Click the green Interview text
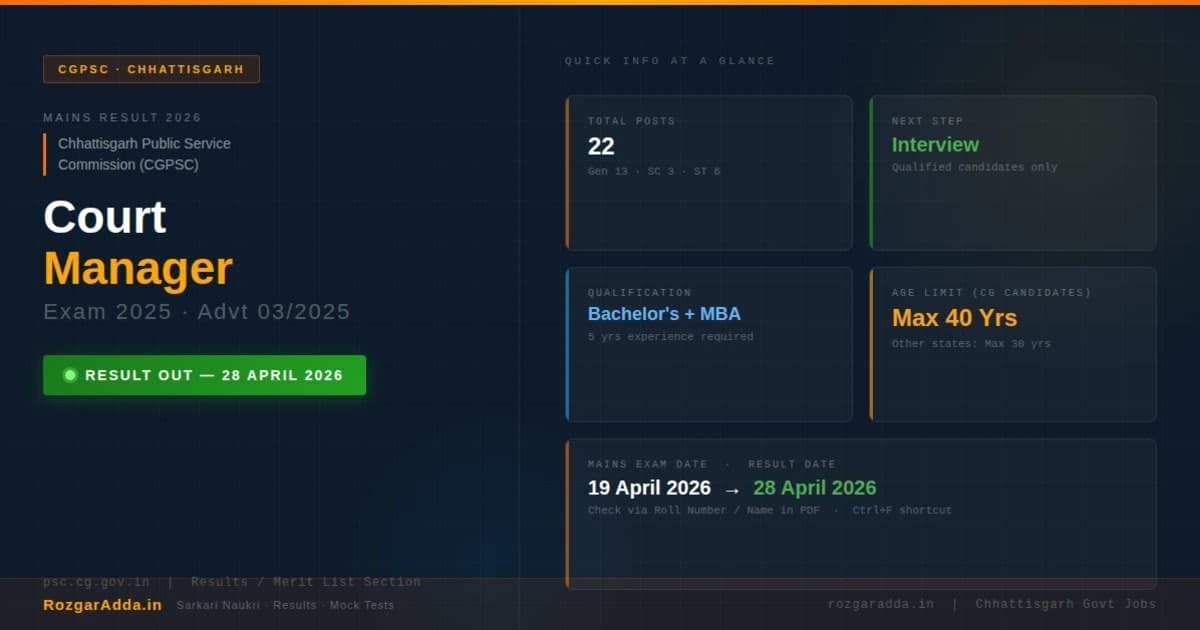Screen dimensions: 1200x630 (x=935, y=145)
